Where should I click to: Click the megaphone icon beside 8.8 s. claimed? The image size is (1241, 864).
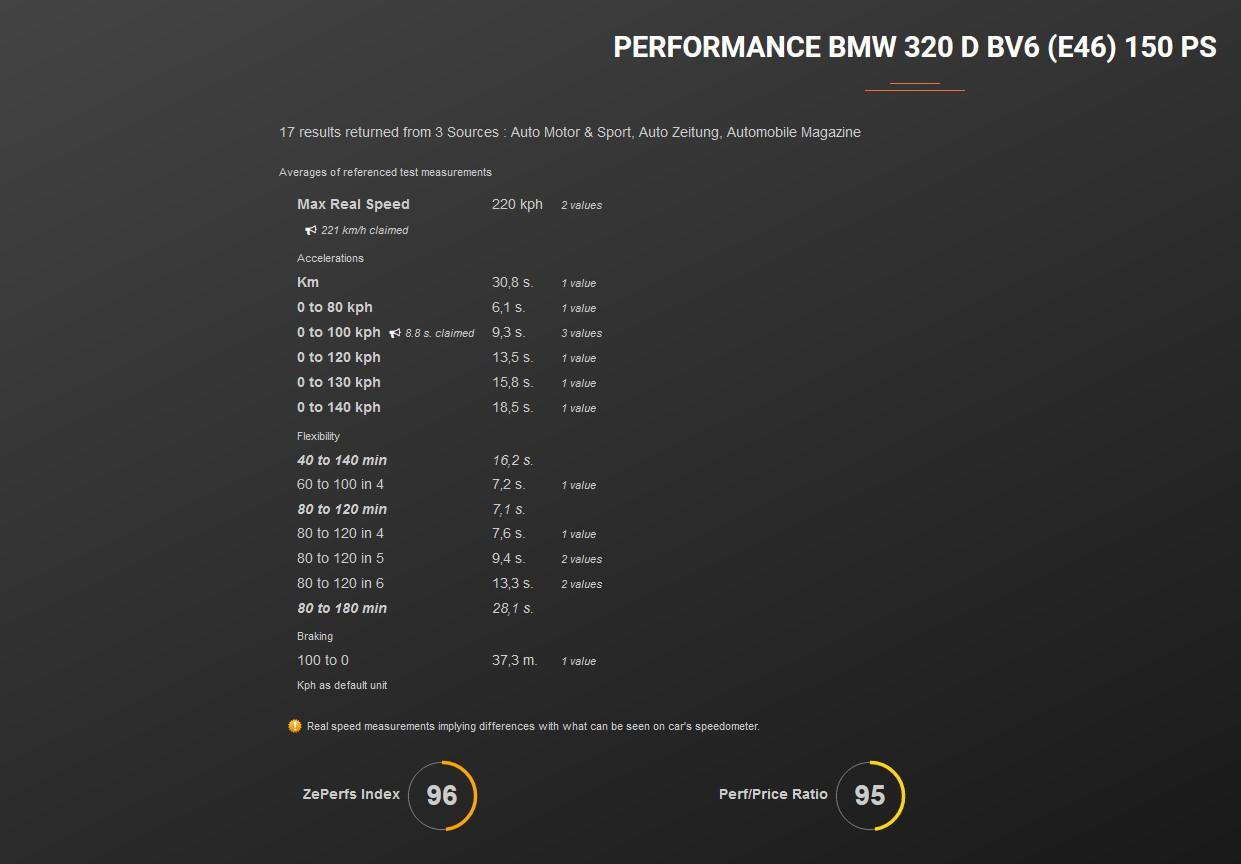pos(395,333)
